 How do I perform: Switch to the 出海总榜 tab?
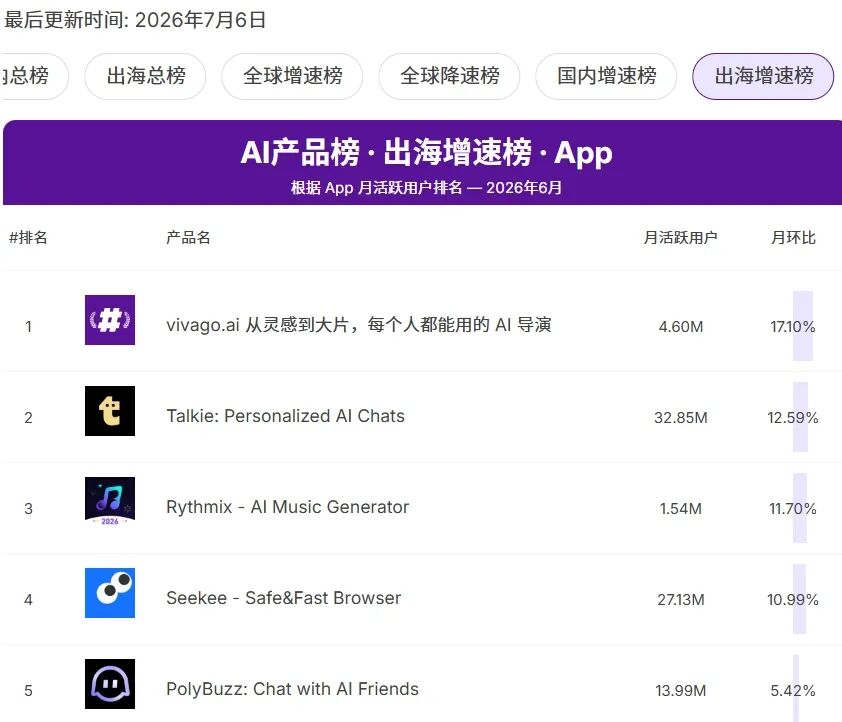coord(146,76)
